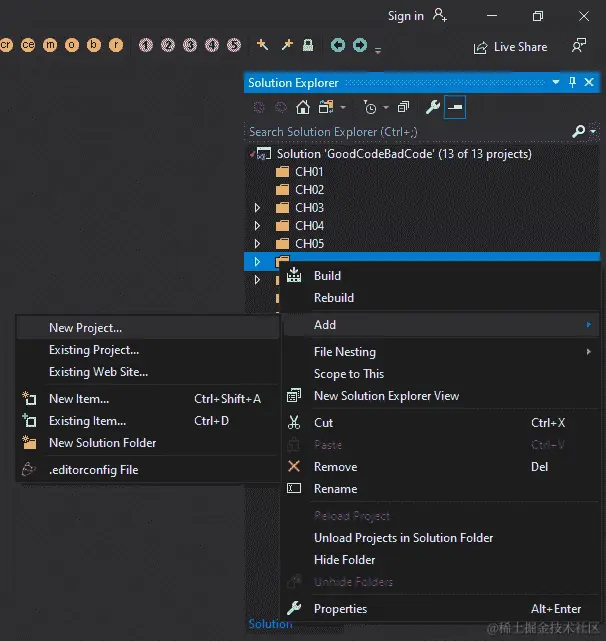Click Collapse All icon in Solution Explorer
Viewport: 606px width, 641px height.
point(403,108)
